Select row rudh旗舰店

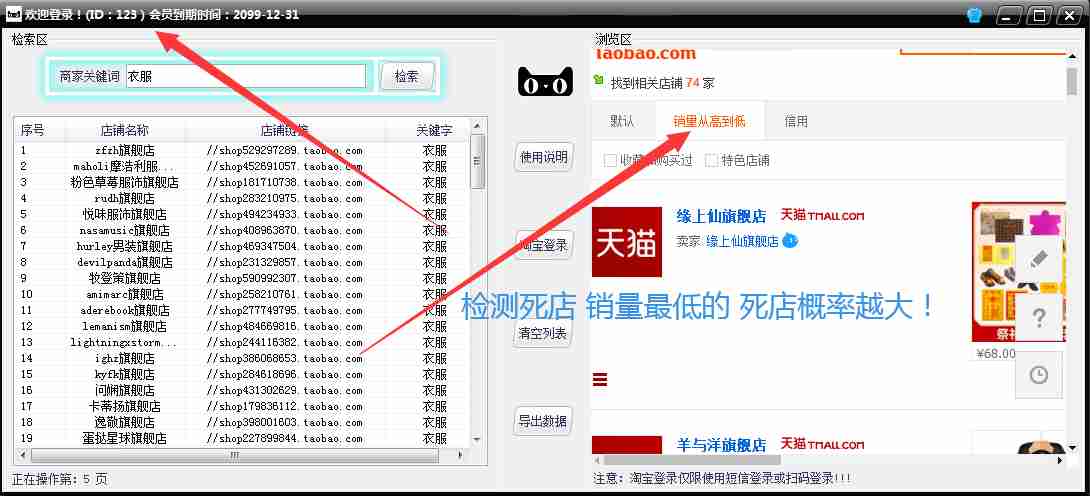pos(242,198)
